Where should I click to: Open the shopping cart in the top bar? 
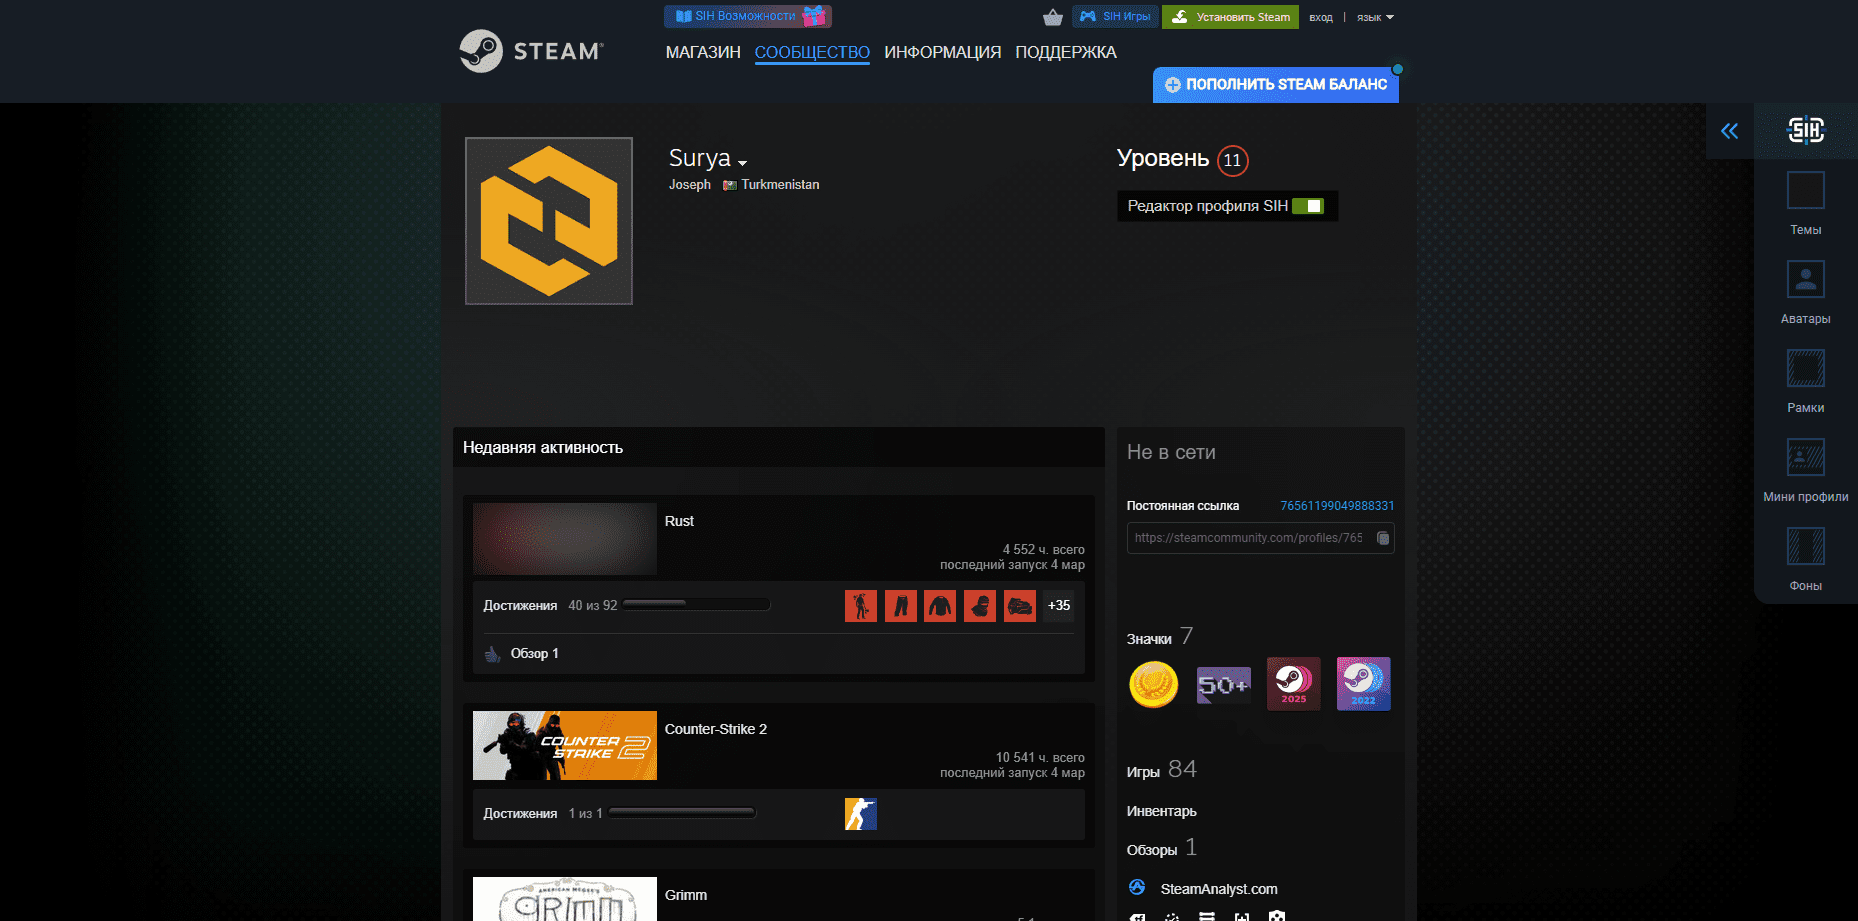pyautogui.click(x=1053, y=17)
